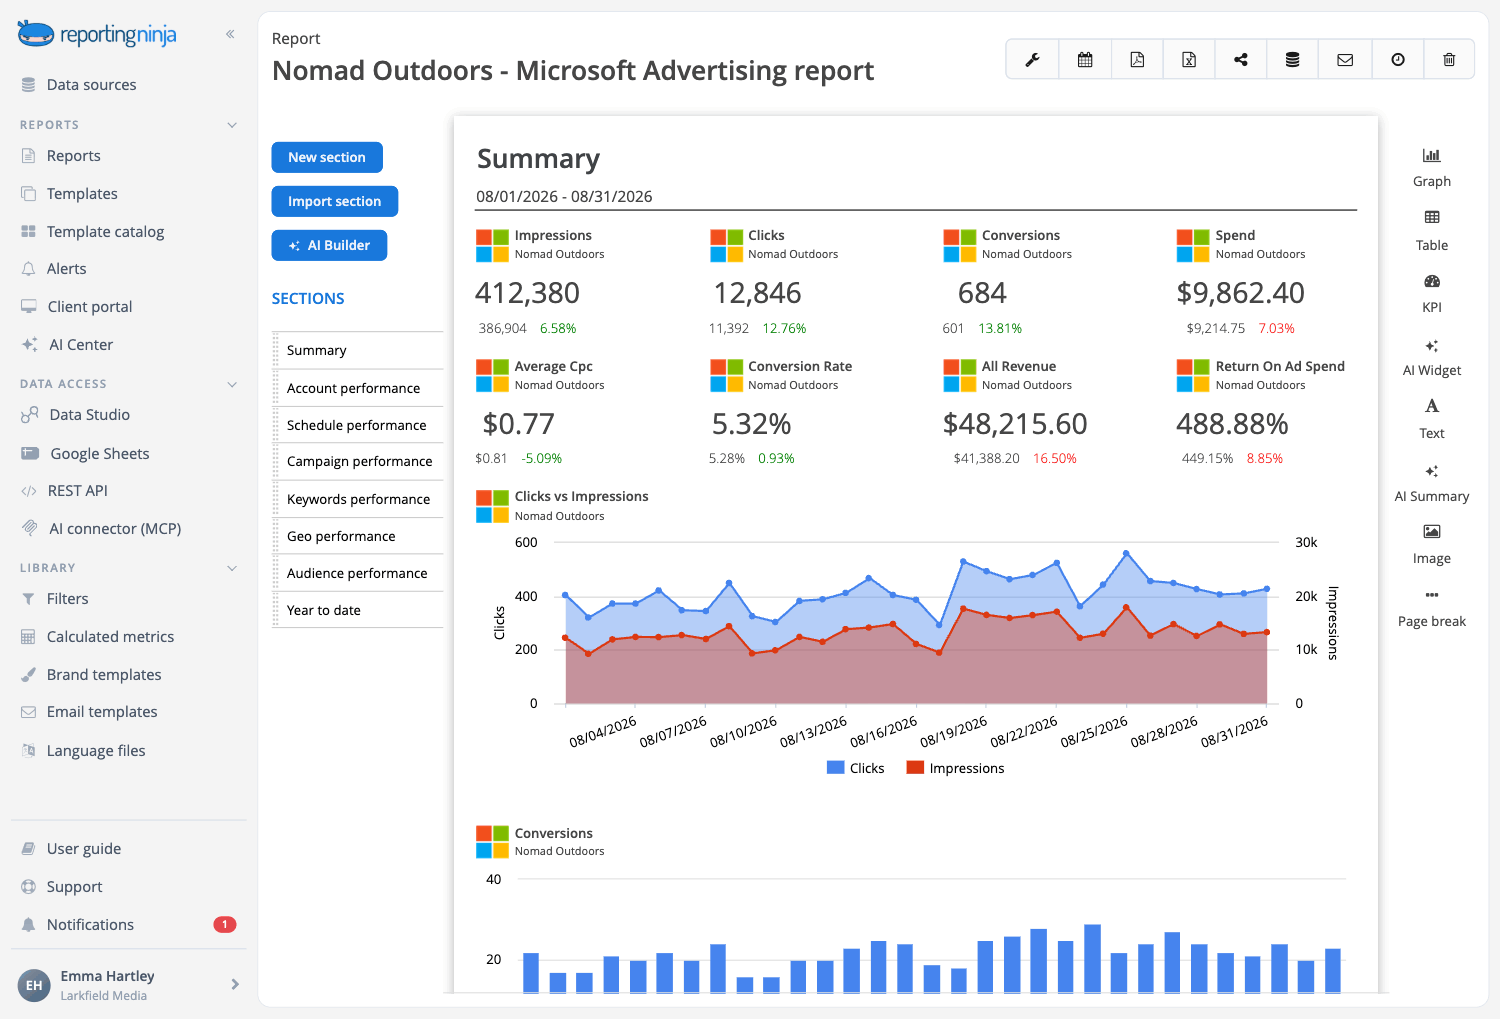This screenshot has height=1019, width=1500.
Task: Open the AI Builder
Action: tap(329, 245)
